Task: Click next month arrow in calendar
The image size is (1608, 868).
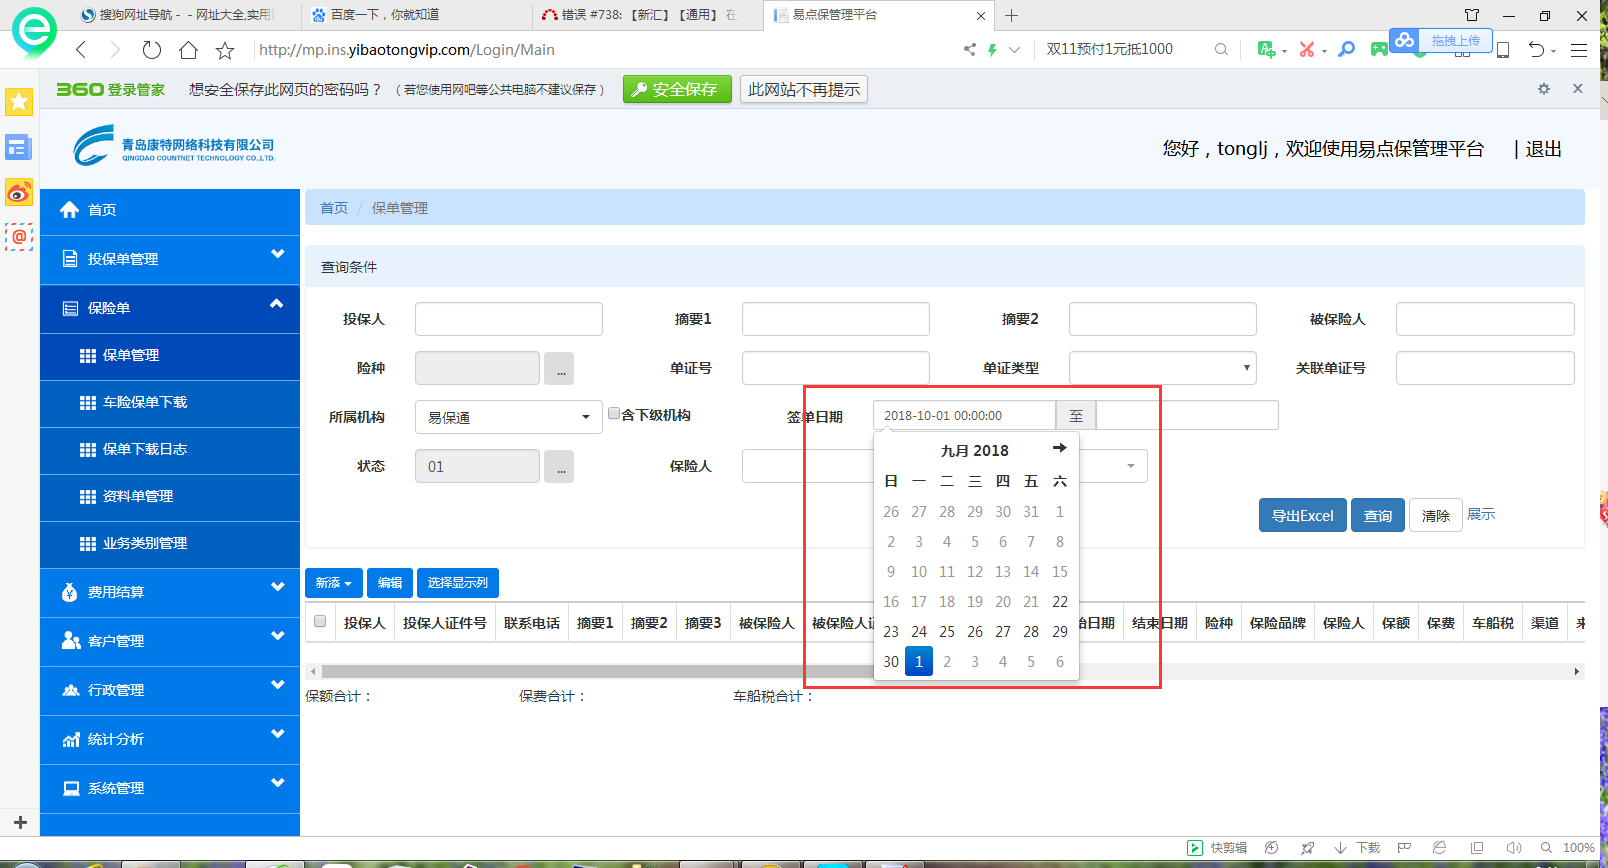Action: pos(1059,448)
